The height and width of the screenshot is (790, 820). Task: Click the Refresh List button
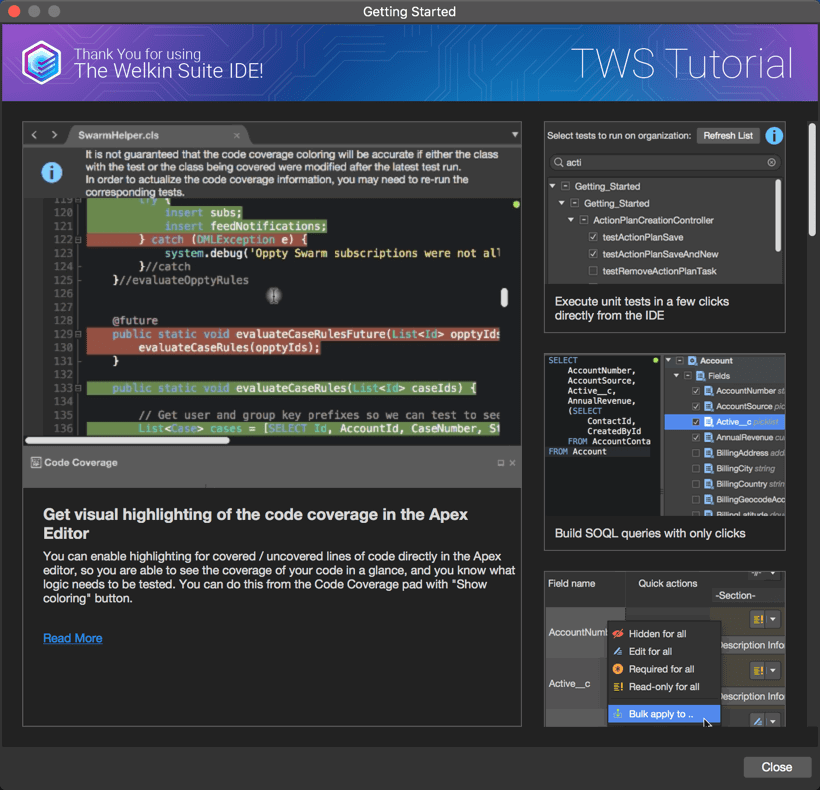pyautogui.click(x=728, y=136)
